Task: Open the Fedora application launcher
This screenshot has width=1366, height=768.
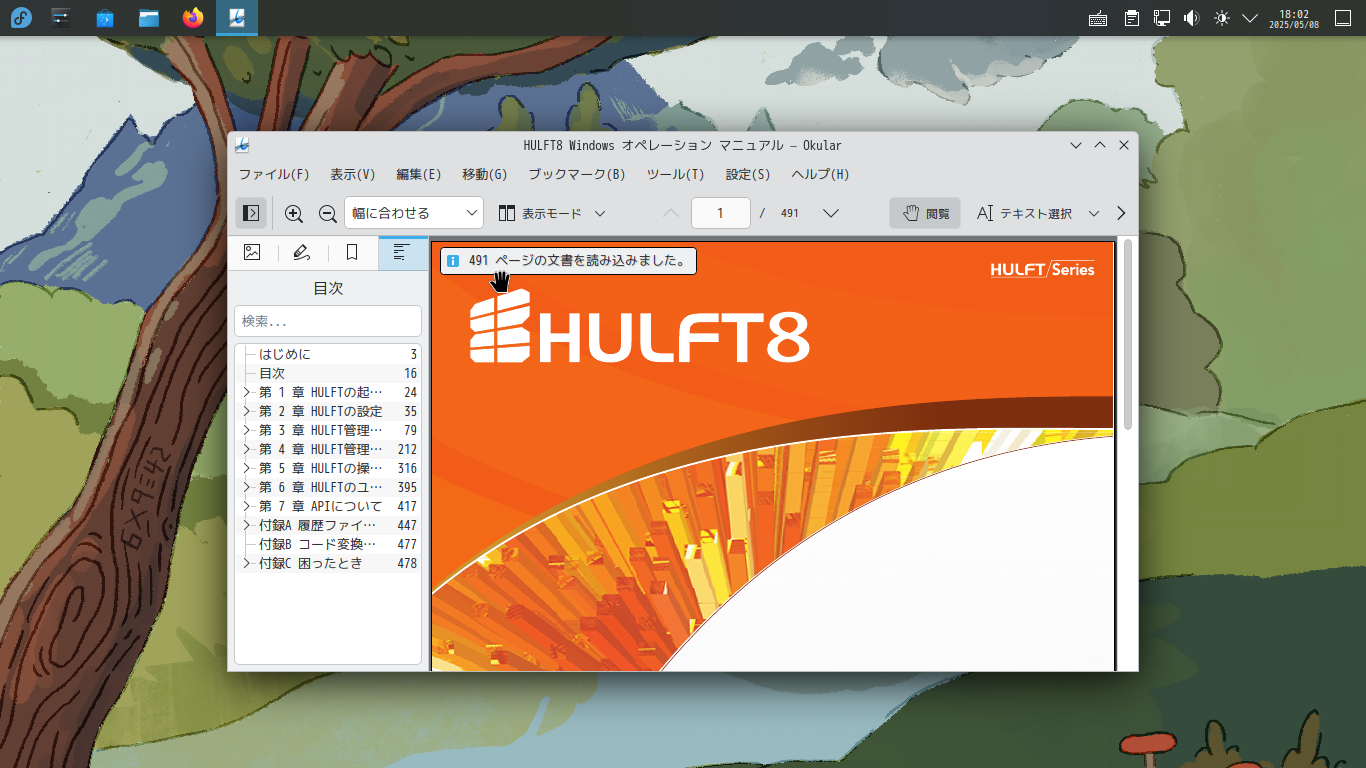Action: point(21,17)
